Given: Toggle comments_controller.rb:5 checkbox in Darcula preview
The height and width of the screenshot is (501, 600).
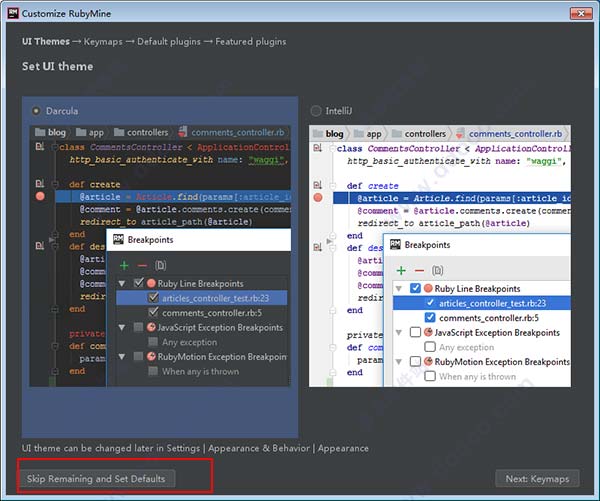Looking at the screenshot, I should (x=153, y=312).
